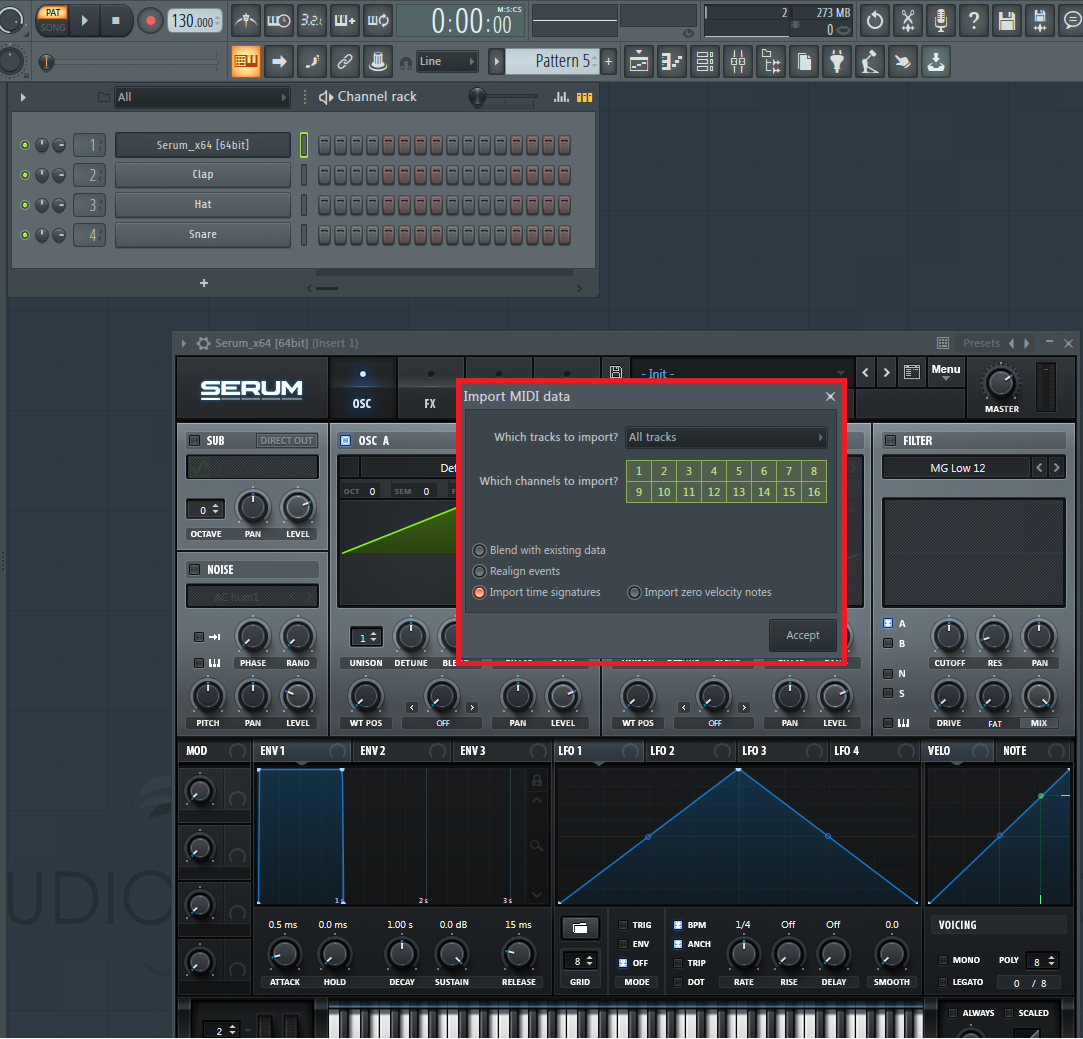Toggle Import time signatures option
Screen dimensions: 1083x1039
479,593
